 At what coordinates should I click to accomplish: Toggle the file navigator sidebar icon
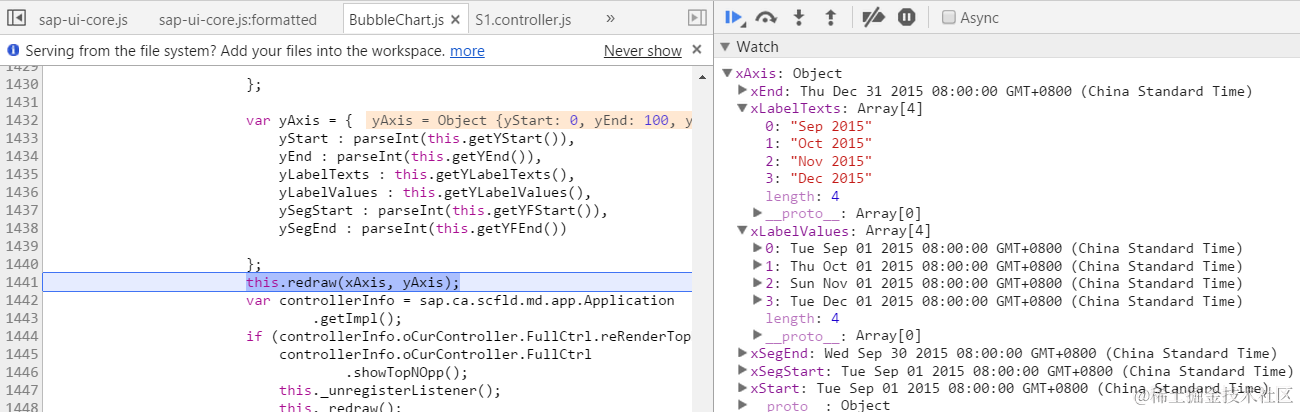click(16, 18)
